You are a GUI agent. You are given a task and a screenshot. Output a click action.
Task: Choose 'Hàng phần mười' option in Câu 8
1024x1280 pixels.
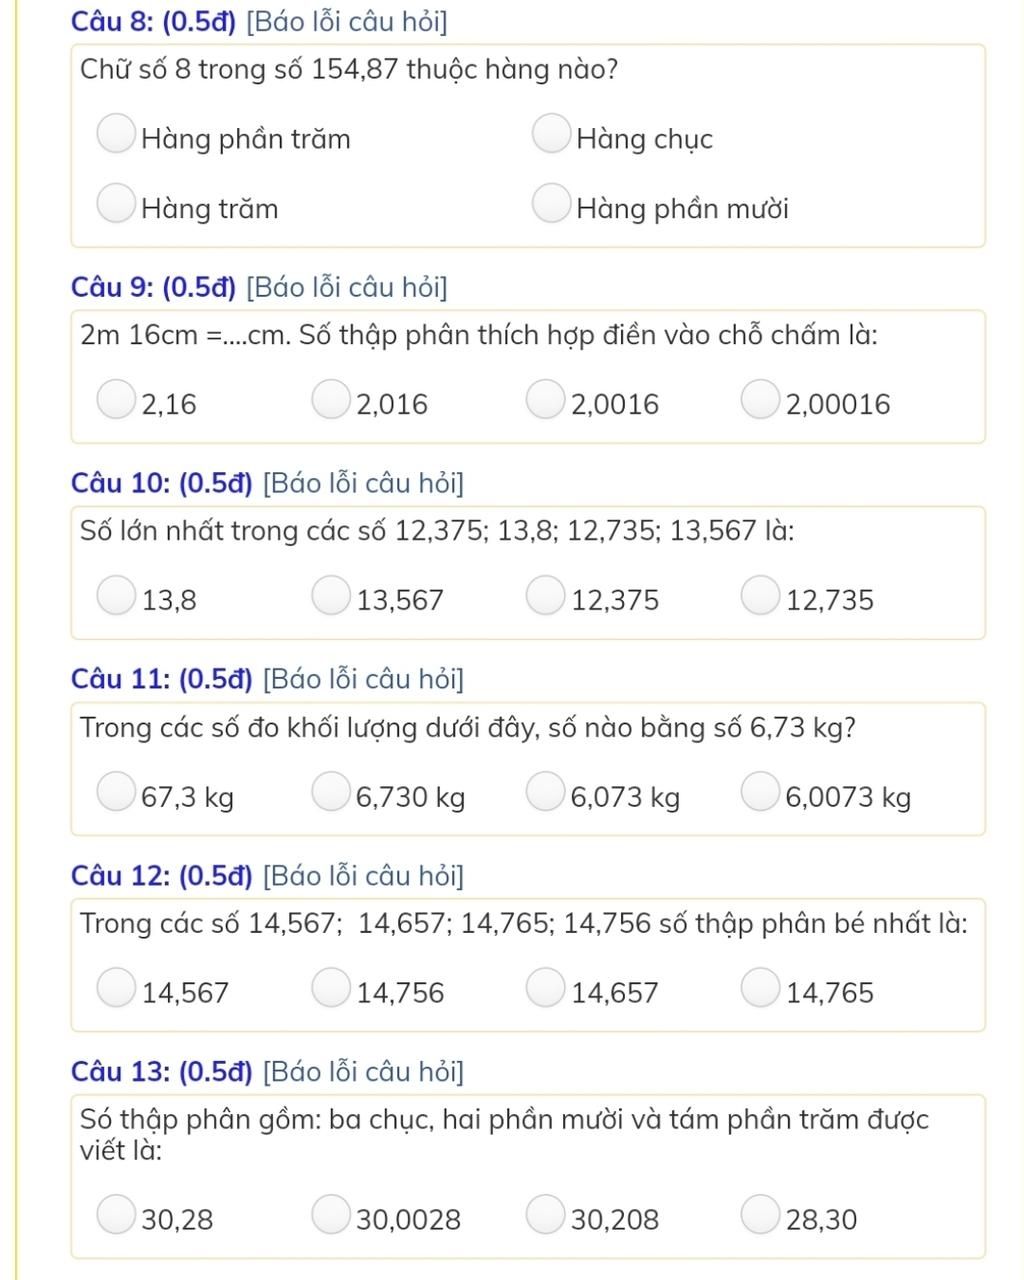(552, 203)
